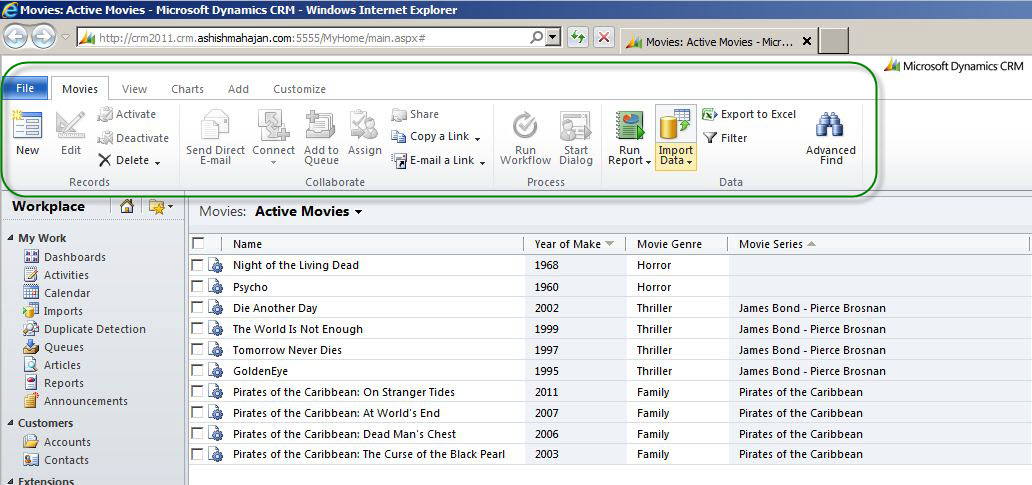Viewport: 1032px width, 485px height.
Task: Open Accounts under Customers
Action: (57, 442)
